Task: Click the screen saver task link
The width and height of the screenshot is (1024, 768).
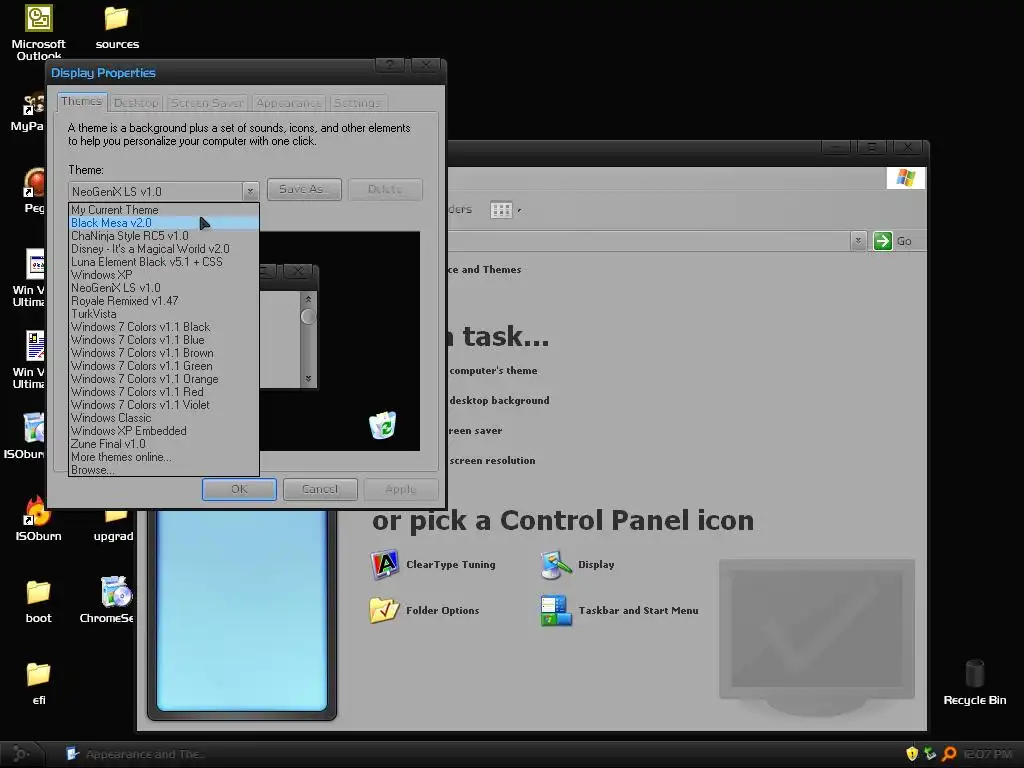Action: point(475,431)
